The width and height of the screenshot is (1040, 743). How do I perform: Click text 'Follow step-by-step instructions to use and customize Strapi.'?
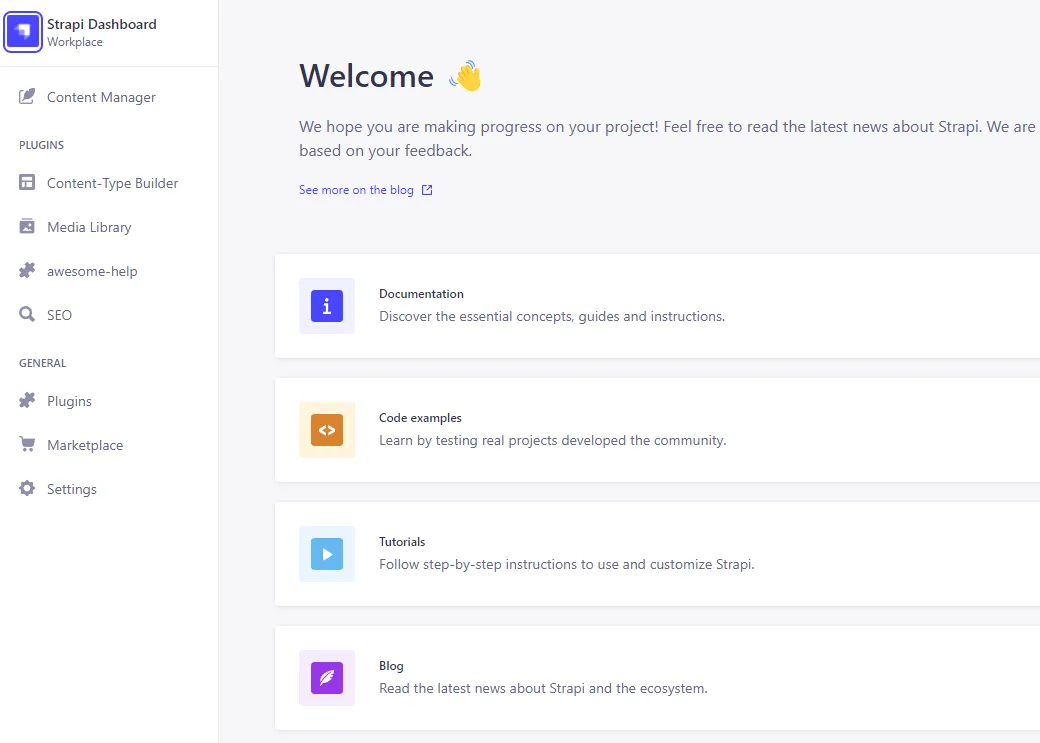[x=566, y=565]
